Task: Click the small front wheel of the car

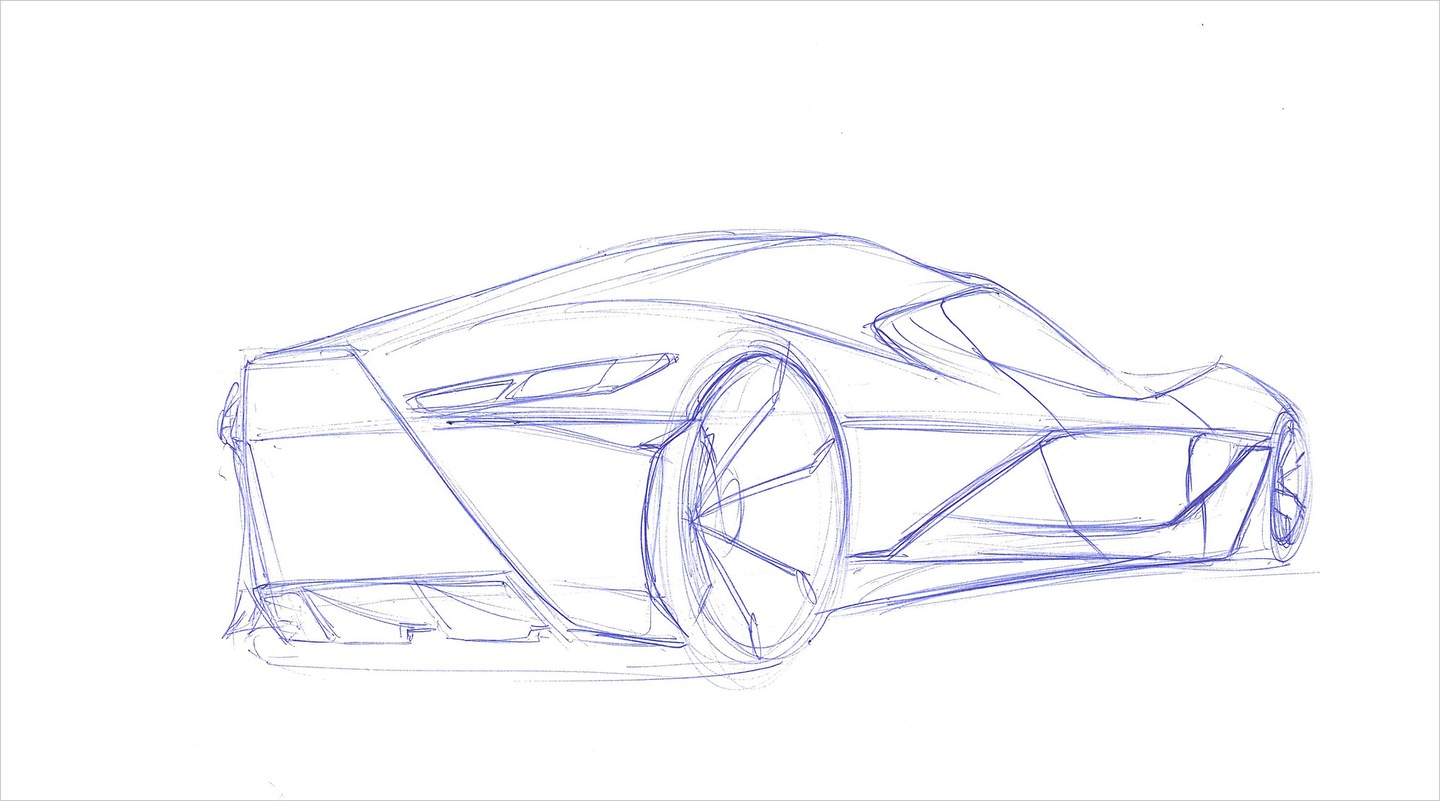Action: (1288, 483)
